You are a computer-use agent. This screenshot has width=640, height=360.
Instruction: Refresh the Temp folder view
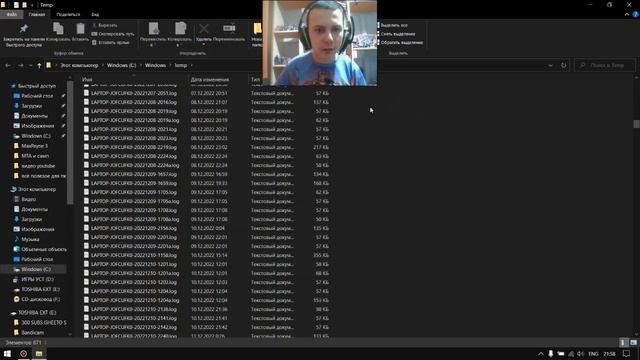(x=564, y=65)
